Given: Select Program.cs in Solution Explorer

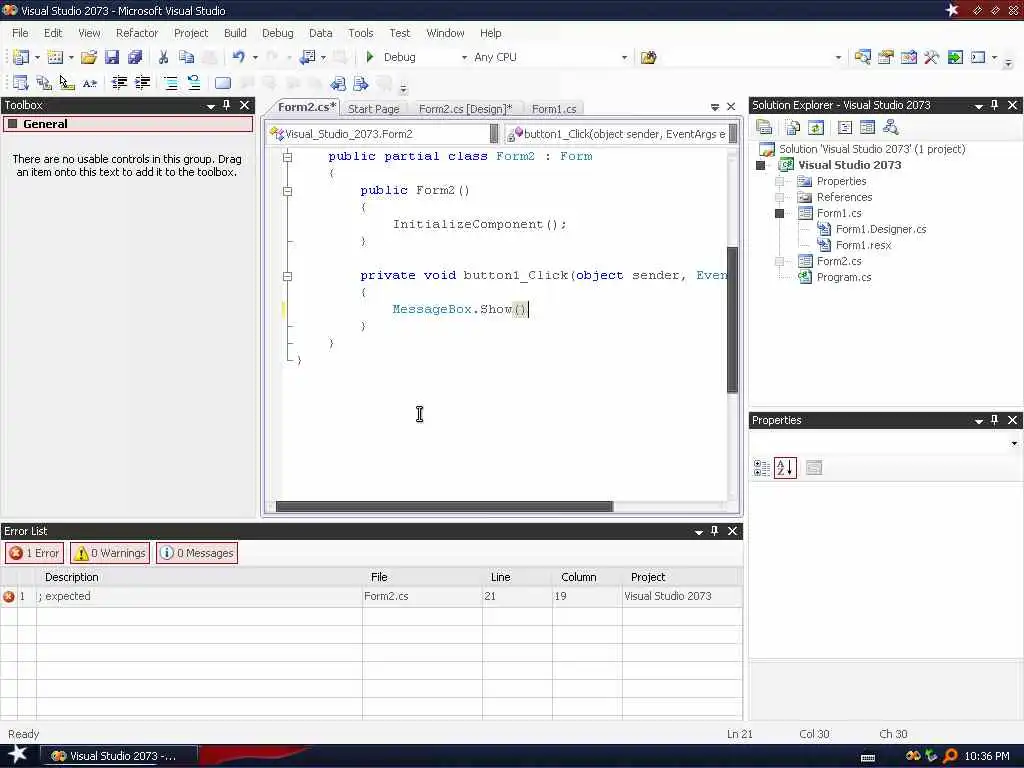Looking at the screenshot, I should [x=844, y=278].
